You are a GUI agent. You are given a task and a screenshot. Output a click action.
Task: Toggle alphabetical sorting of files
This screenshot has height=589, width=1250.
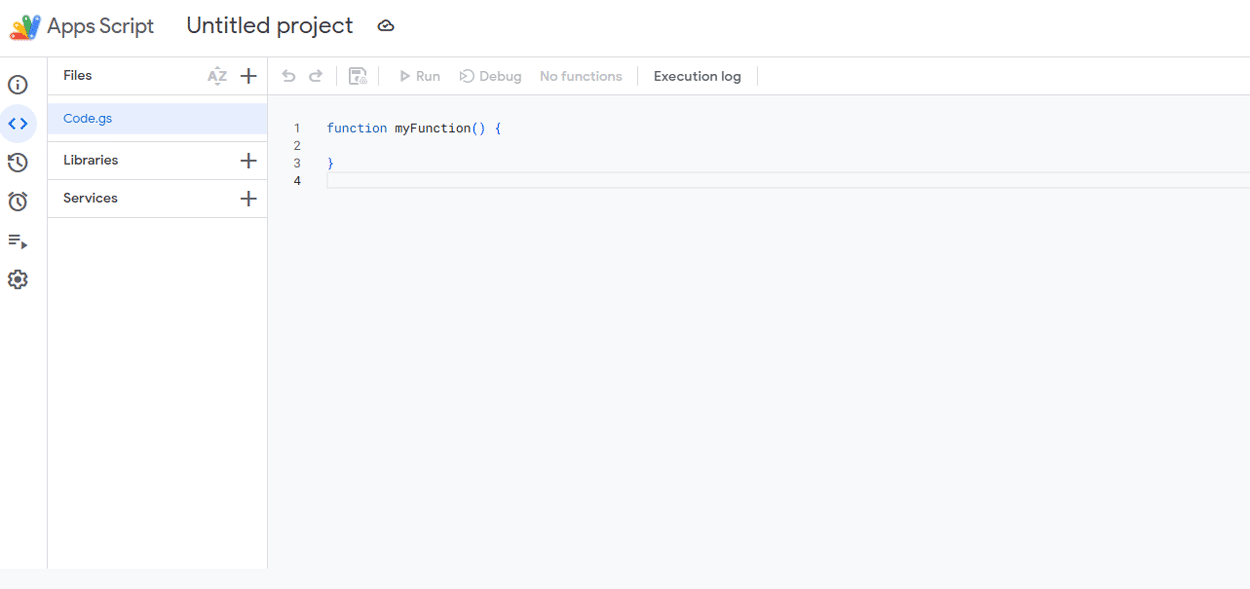pos(217,75)
